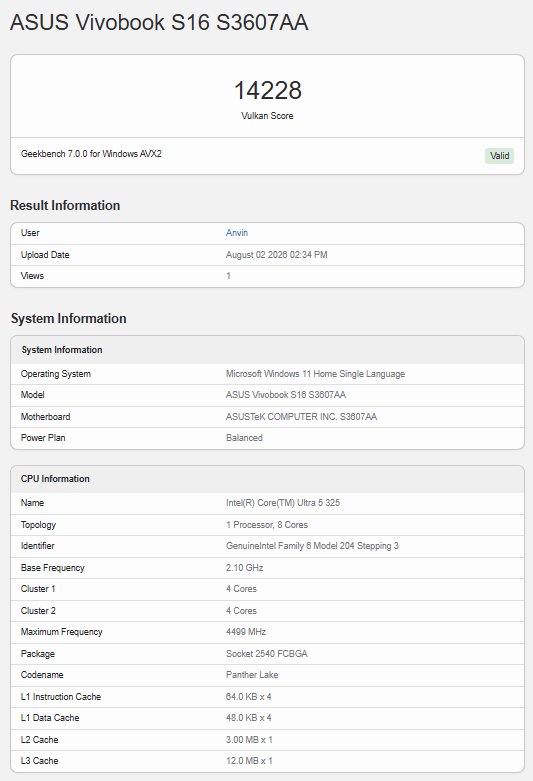Click the System Information table header
This screenshot has height=781, width=533.
click(x=267, y=350)
